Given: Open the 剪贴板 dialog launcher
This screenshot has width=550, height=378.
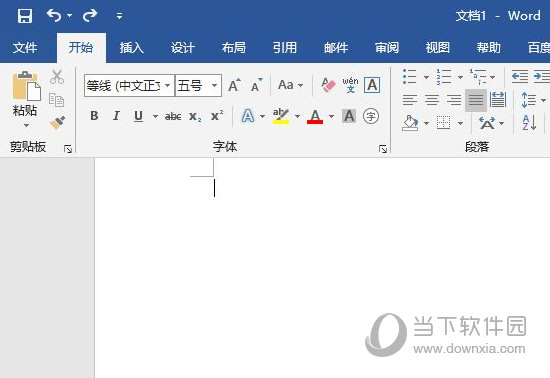Looking at the screenshot, I should click(68, 149).
